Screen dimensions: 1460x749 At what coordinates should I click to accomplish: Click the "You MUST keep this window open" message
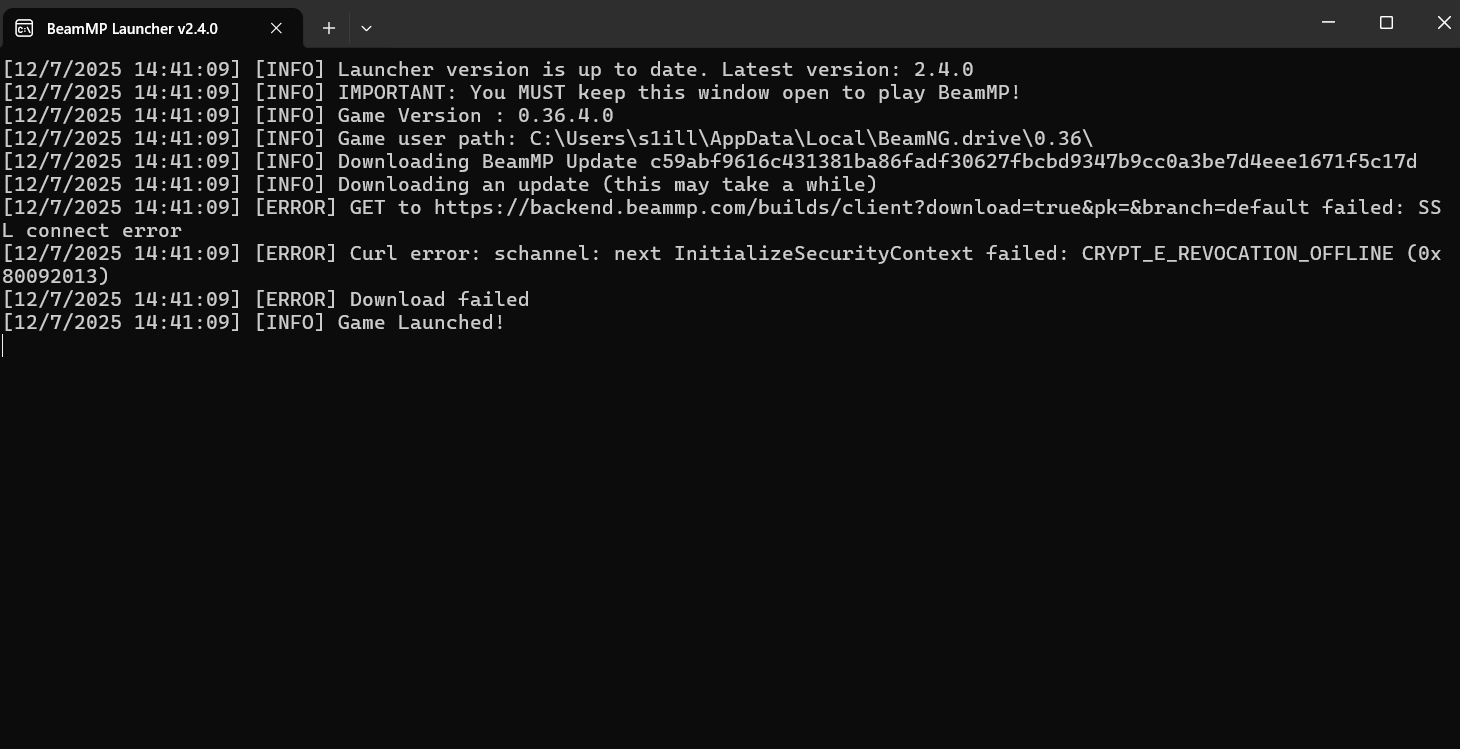[x=745, y=93]
